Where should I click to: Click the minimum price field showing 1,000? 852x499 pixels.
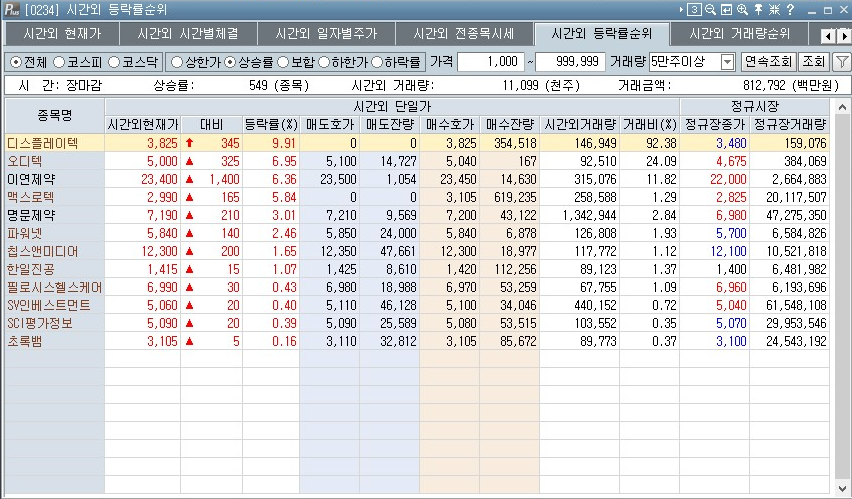(491, 62)
